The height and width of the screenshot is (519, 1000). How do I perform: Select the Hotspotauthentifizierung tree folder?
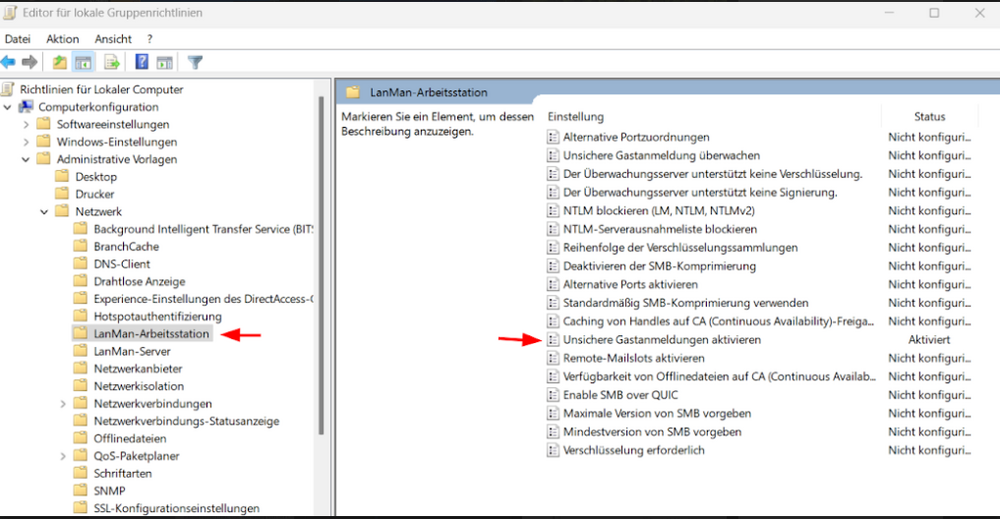click(158, 316)
